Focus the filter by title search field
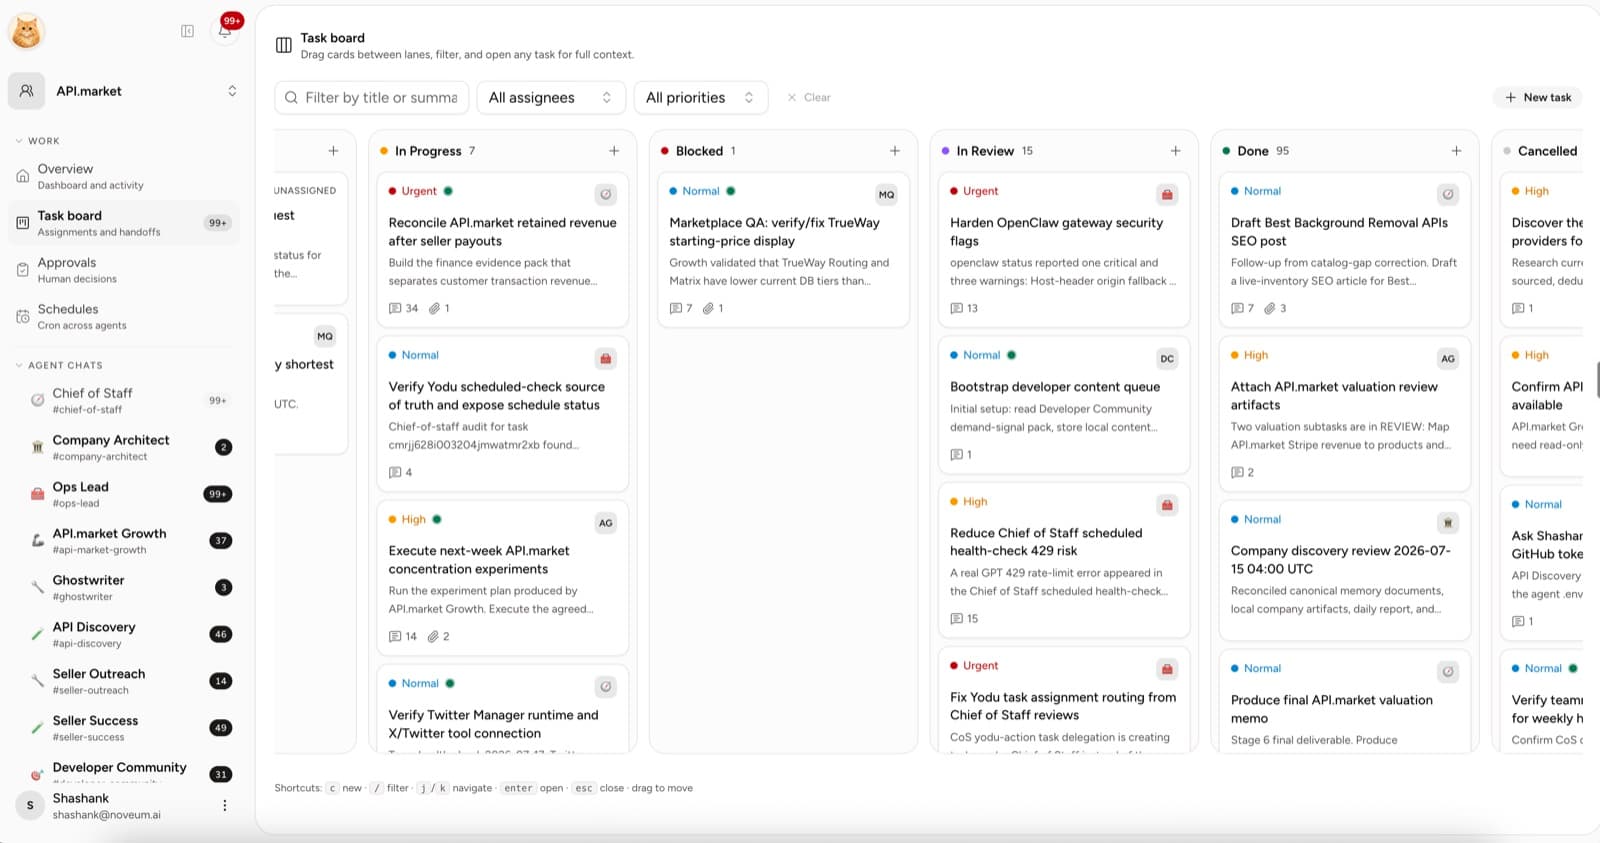The image size is (1600, 843). point(372,97)
